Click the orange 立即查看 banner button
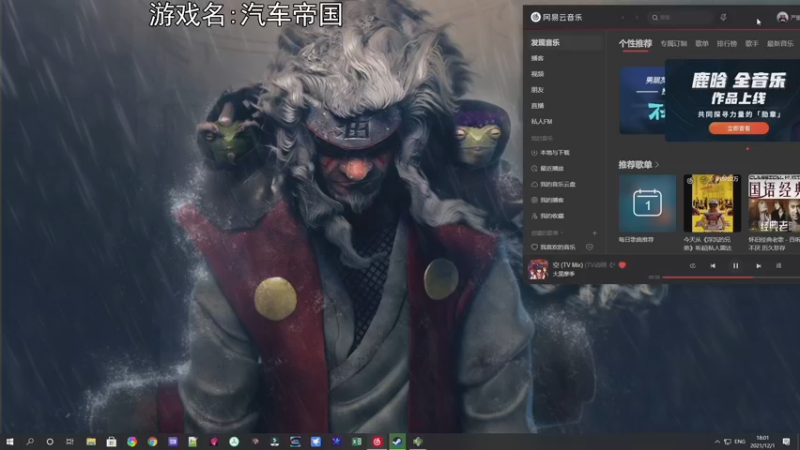This screenshot has width=800, height=450. coord(738,128)
